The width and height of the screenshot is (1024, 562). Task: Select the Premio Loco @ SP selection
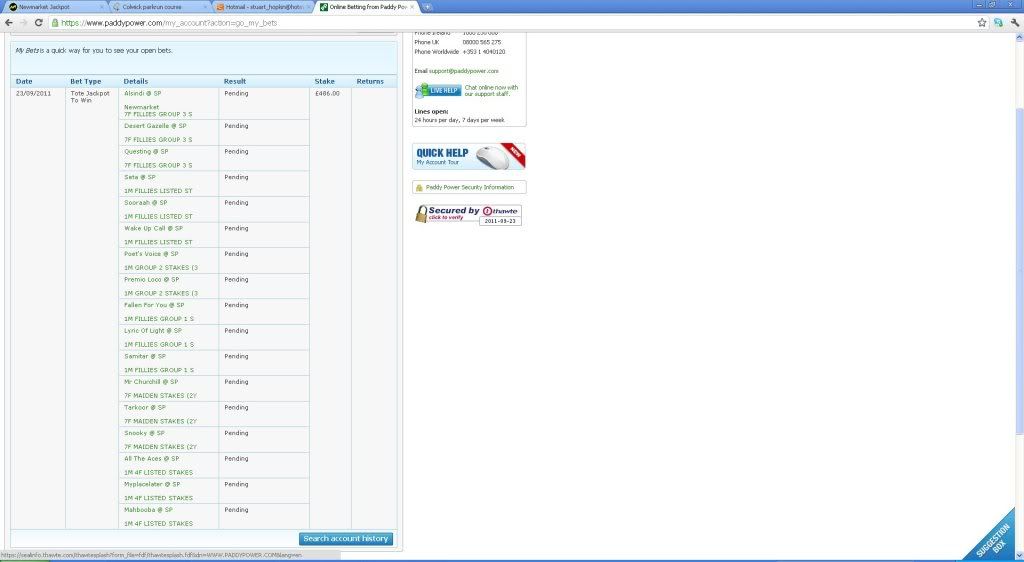pyautogui.click(x=152, y=279)
